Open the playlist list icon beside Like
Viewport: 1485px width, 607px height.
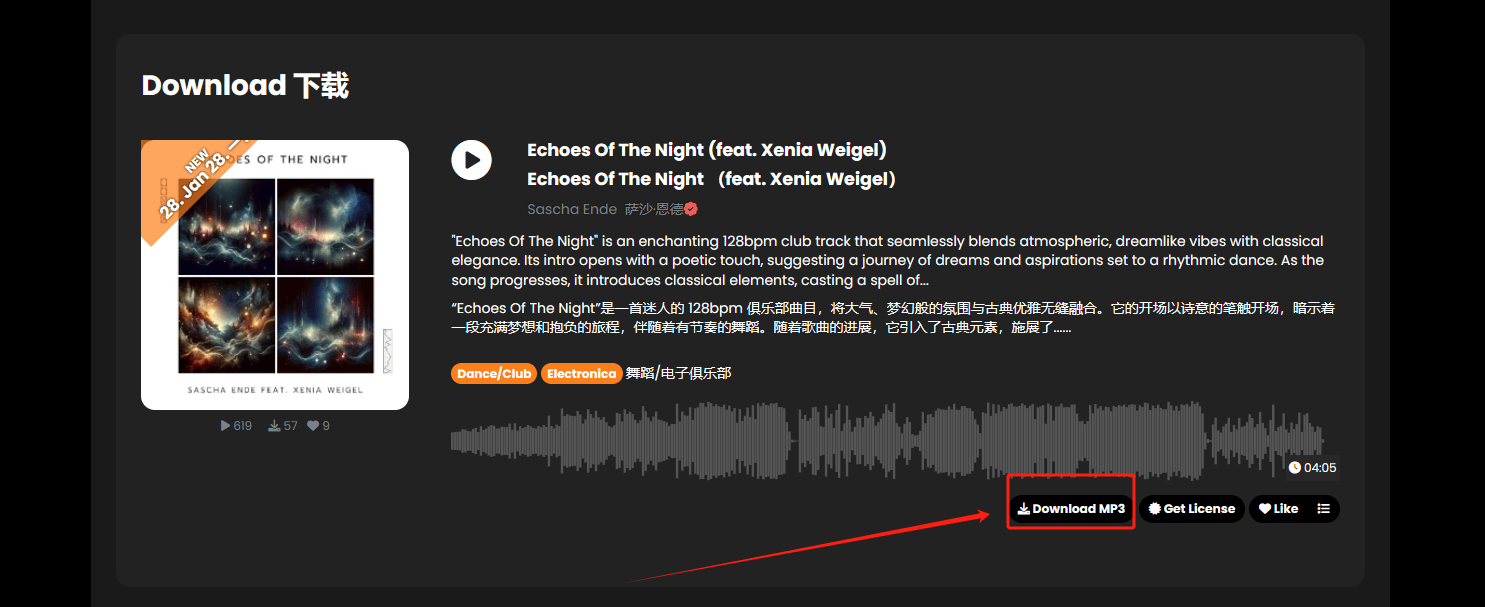pyautogui.click(x=1324, y=509)
